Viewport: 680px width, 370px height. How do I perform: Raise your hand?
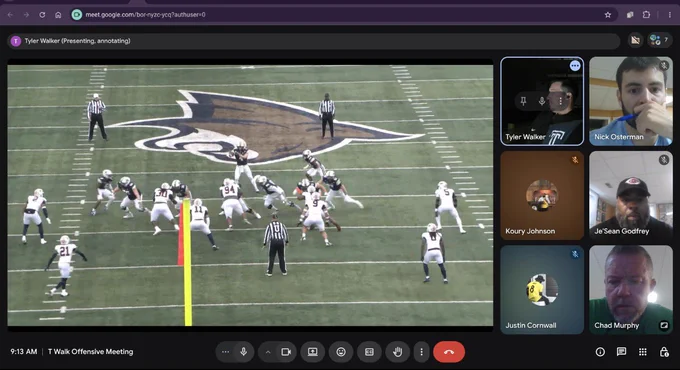(x=397, y=352)
